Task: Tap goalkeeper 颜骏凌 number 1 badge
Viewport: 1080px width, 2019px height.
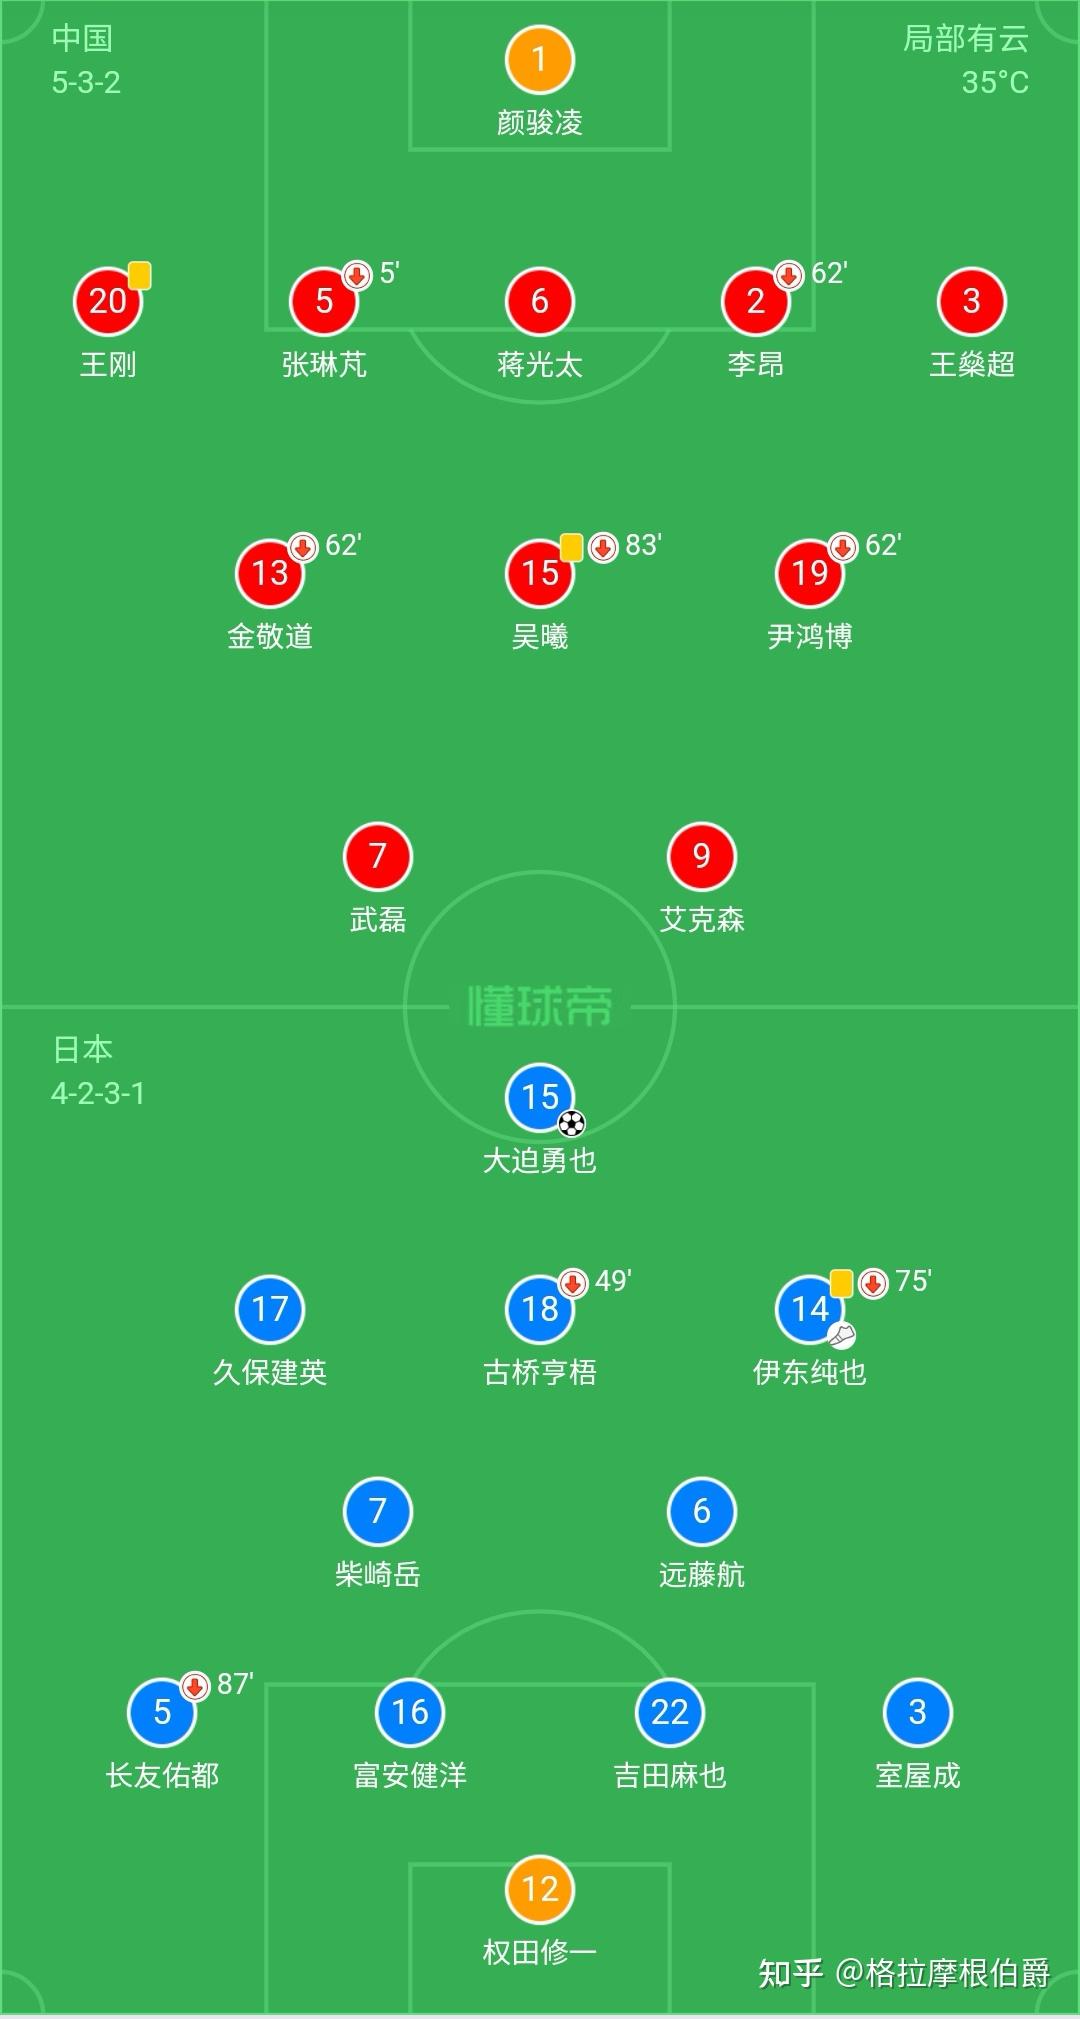Action: (540, 60)
